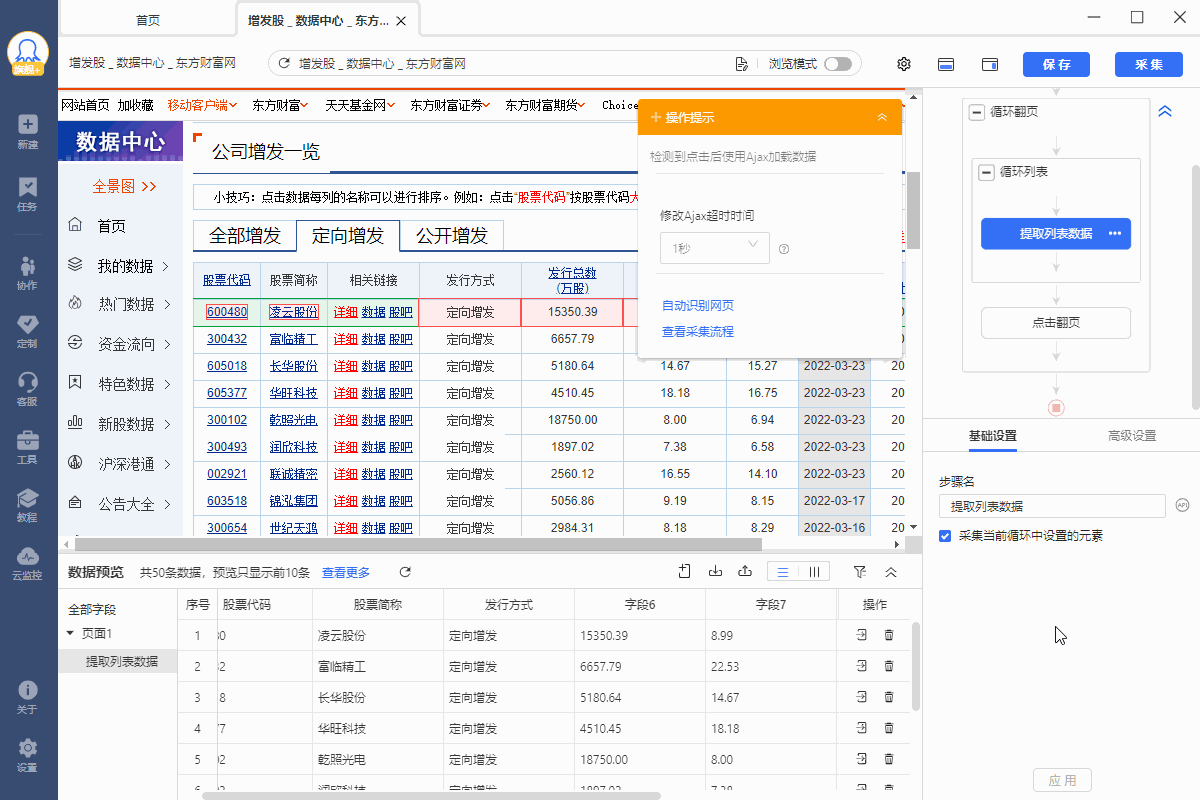Switch data preview to vertical column view
This screenshot has height=800, width=1200.
814,572
